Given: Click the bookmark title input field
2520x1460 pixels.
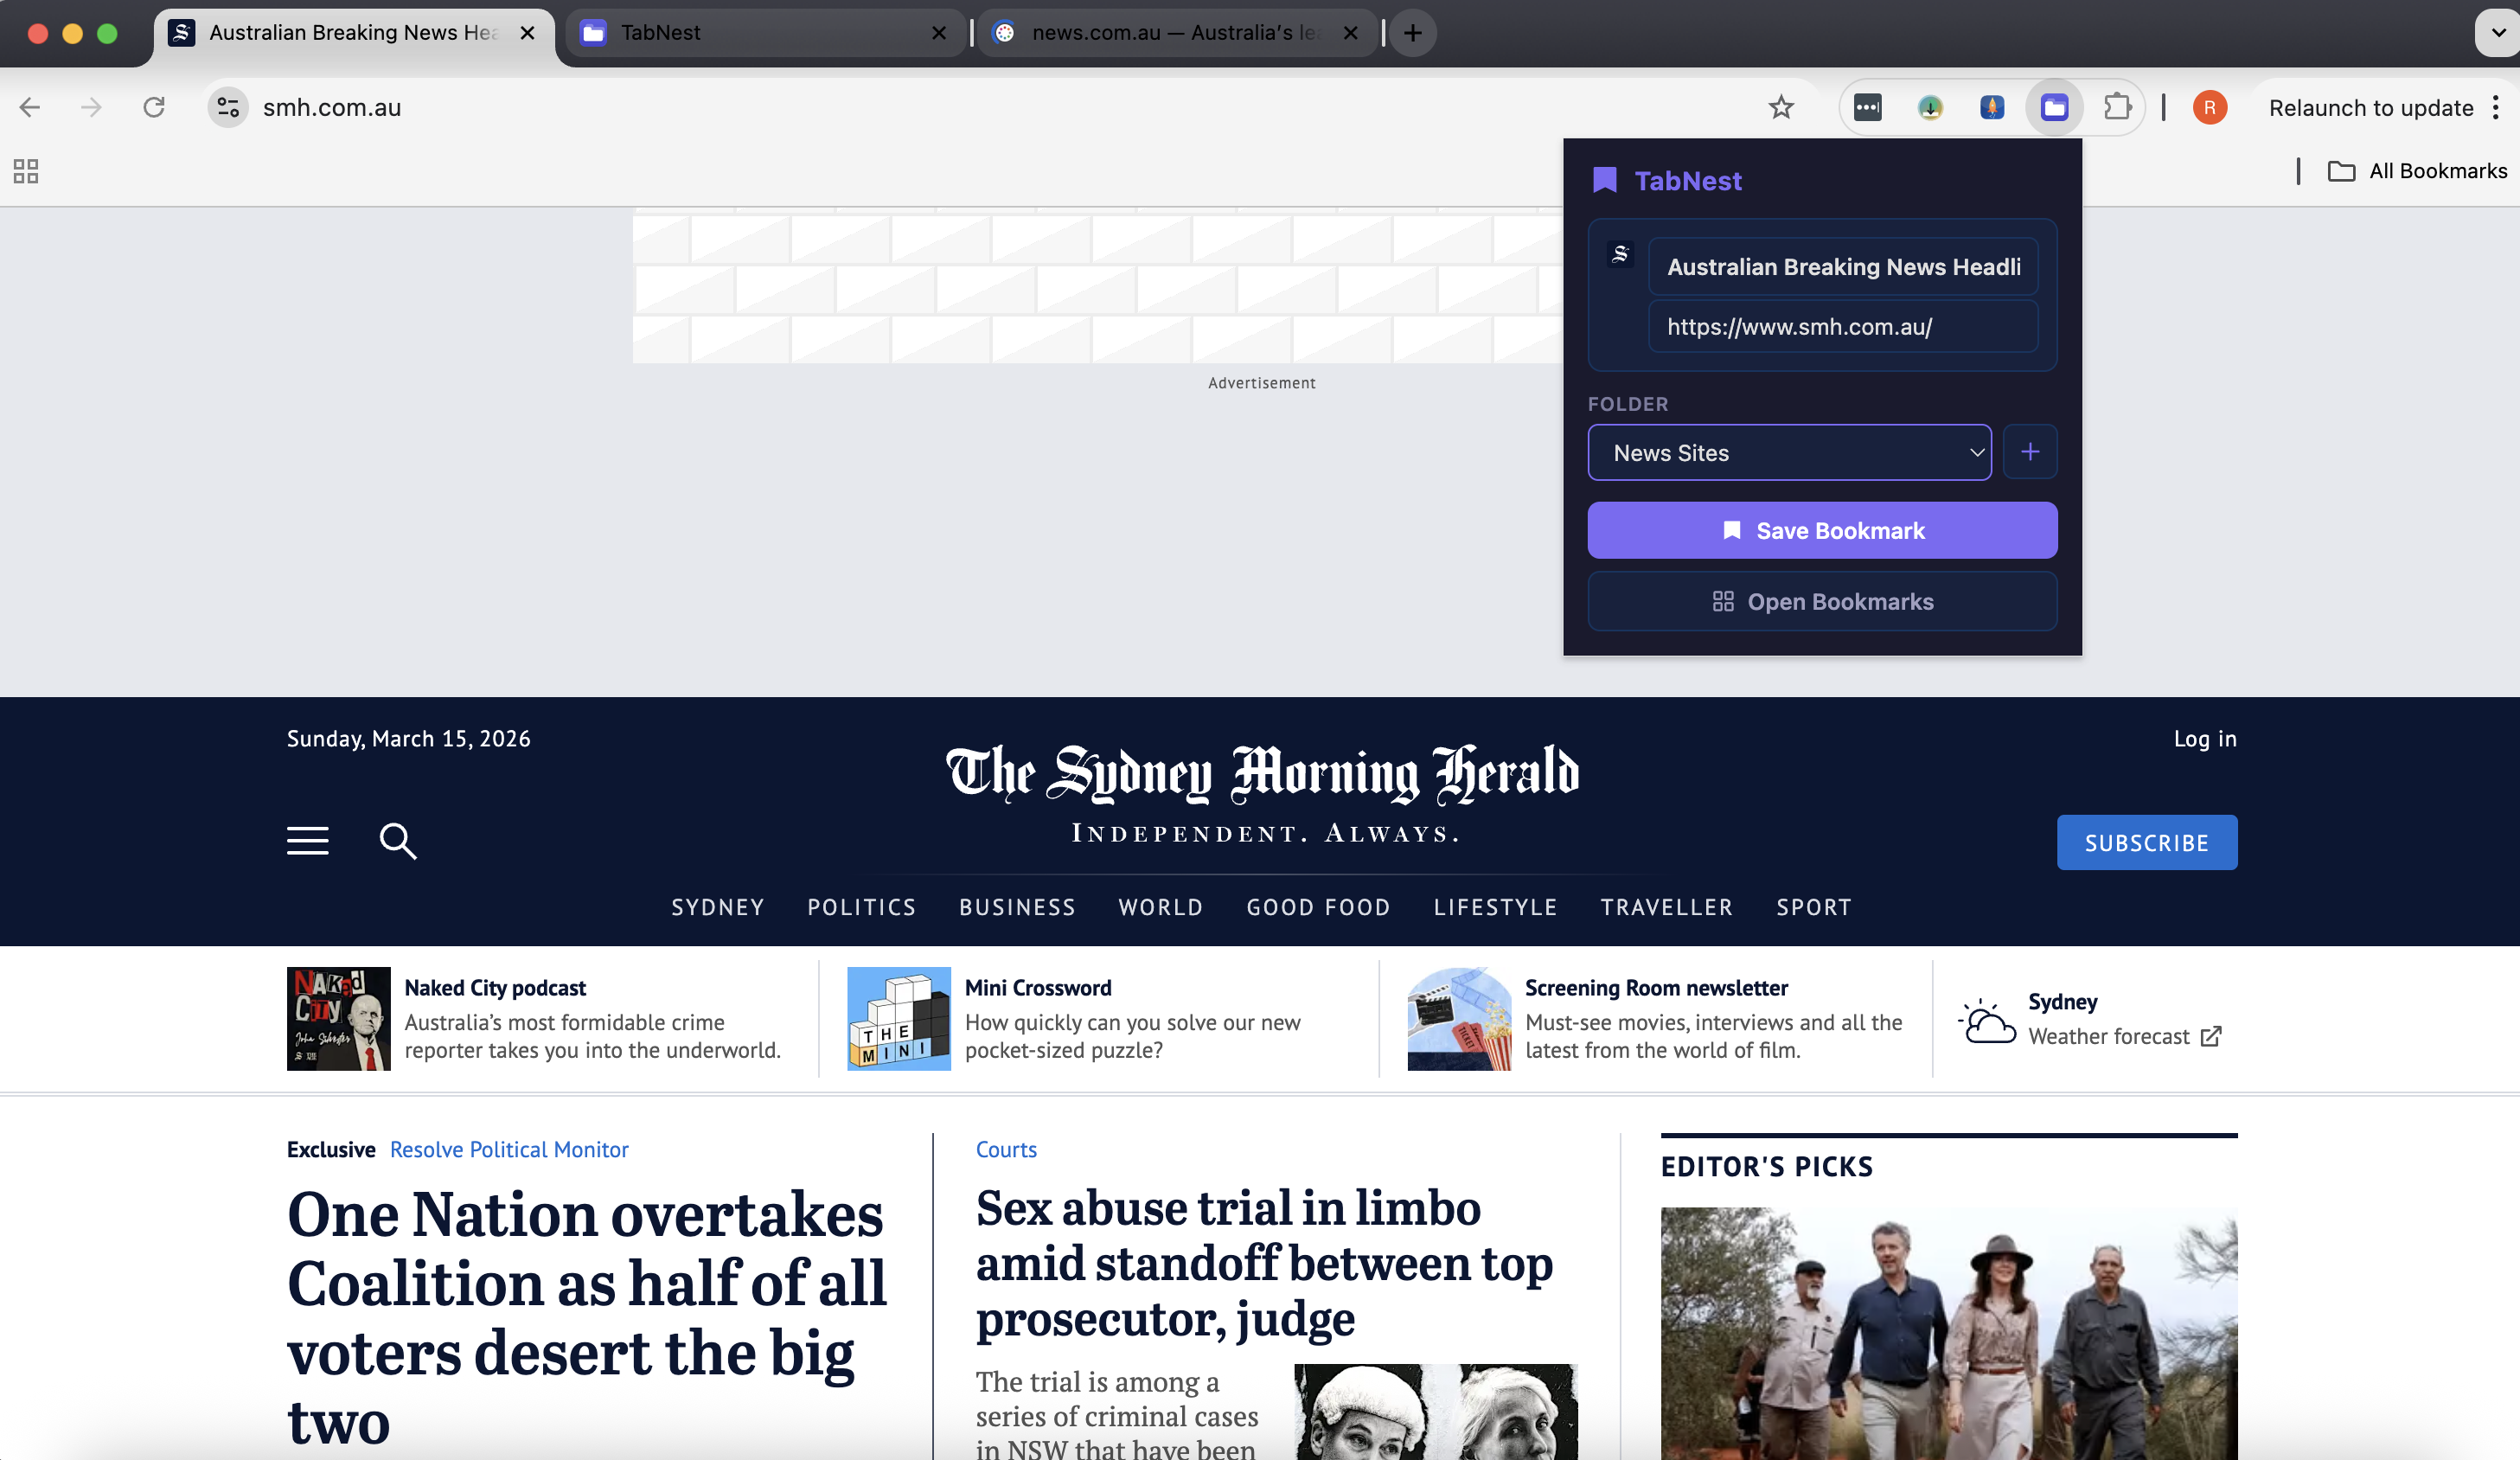Looking at the screenshot, I should click(x=1842, y=266).
